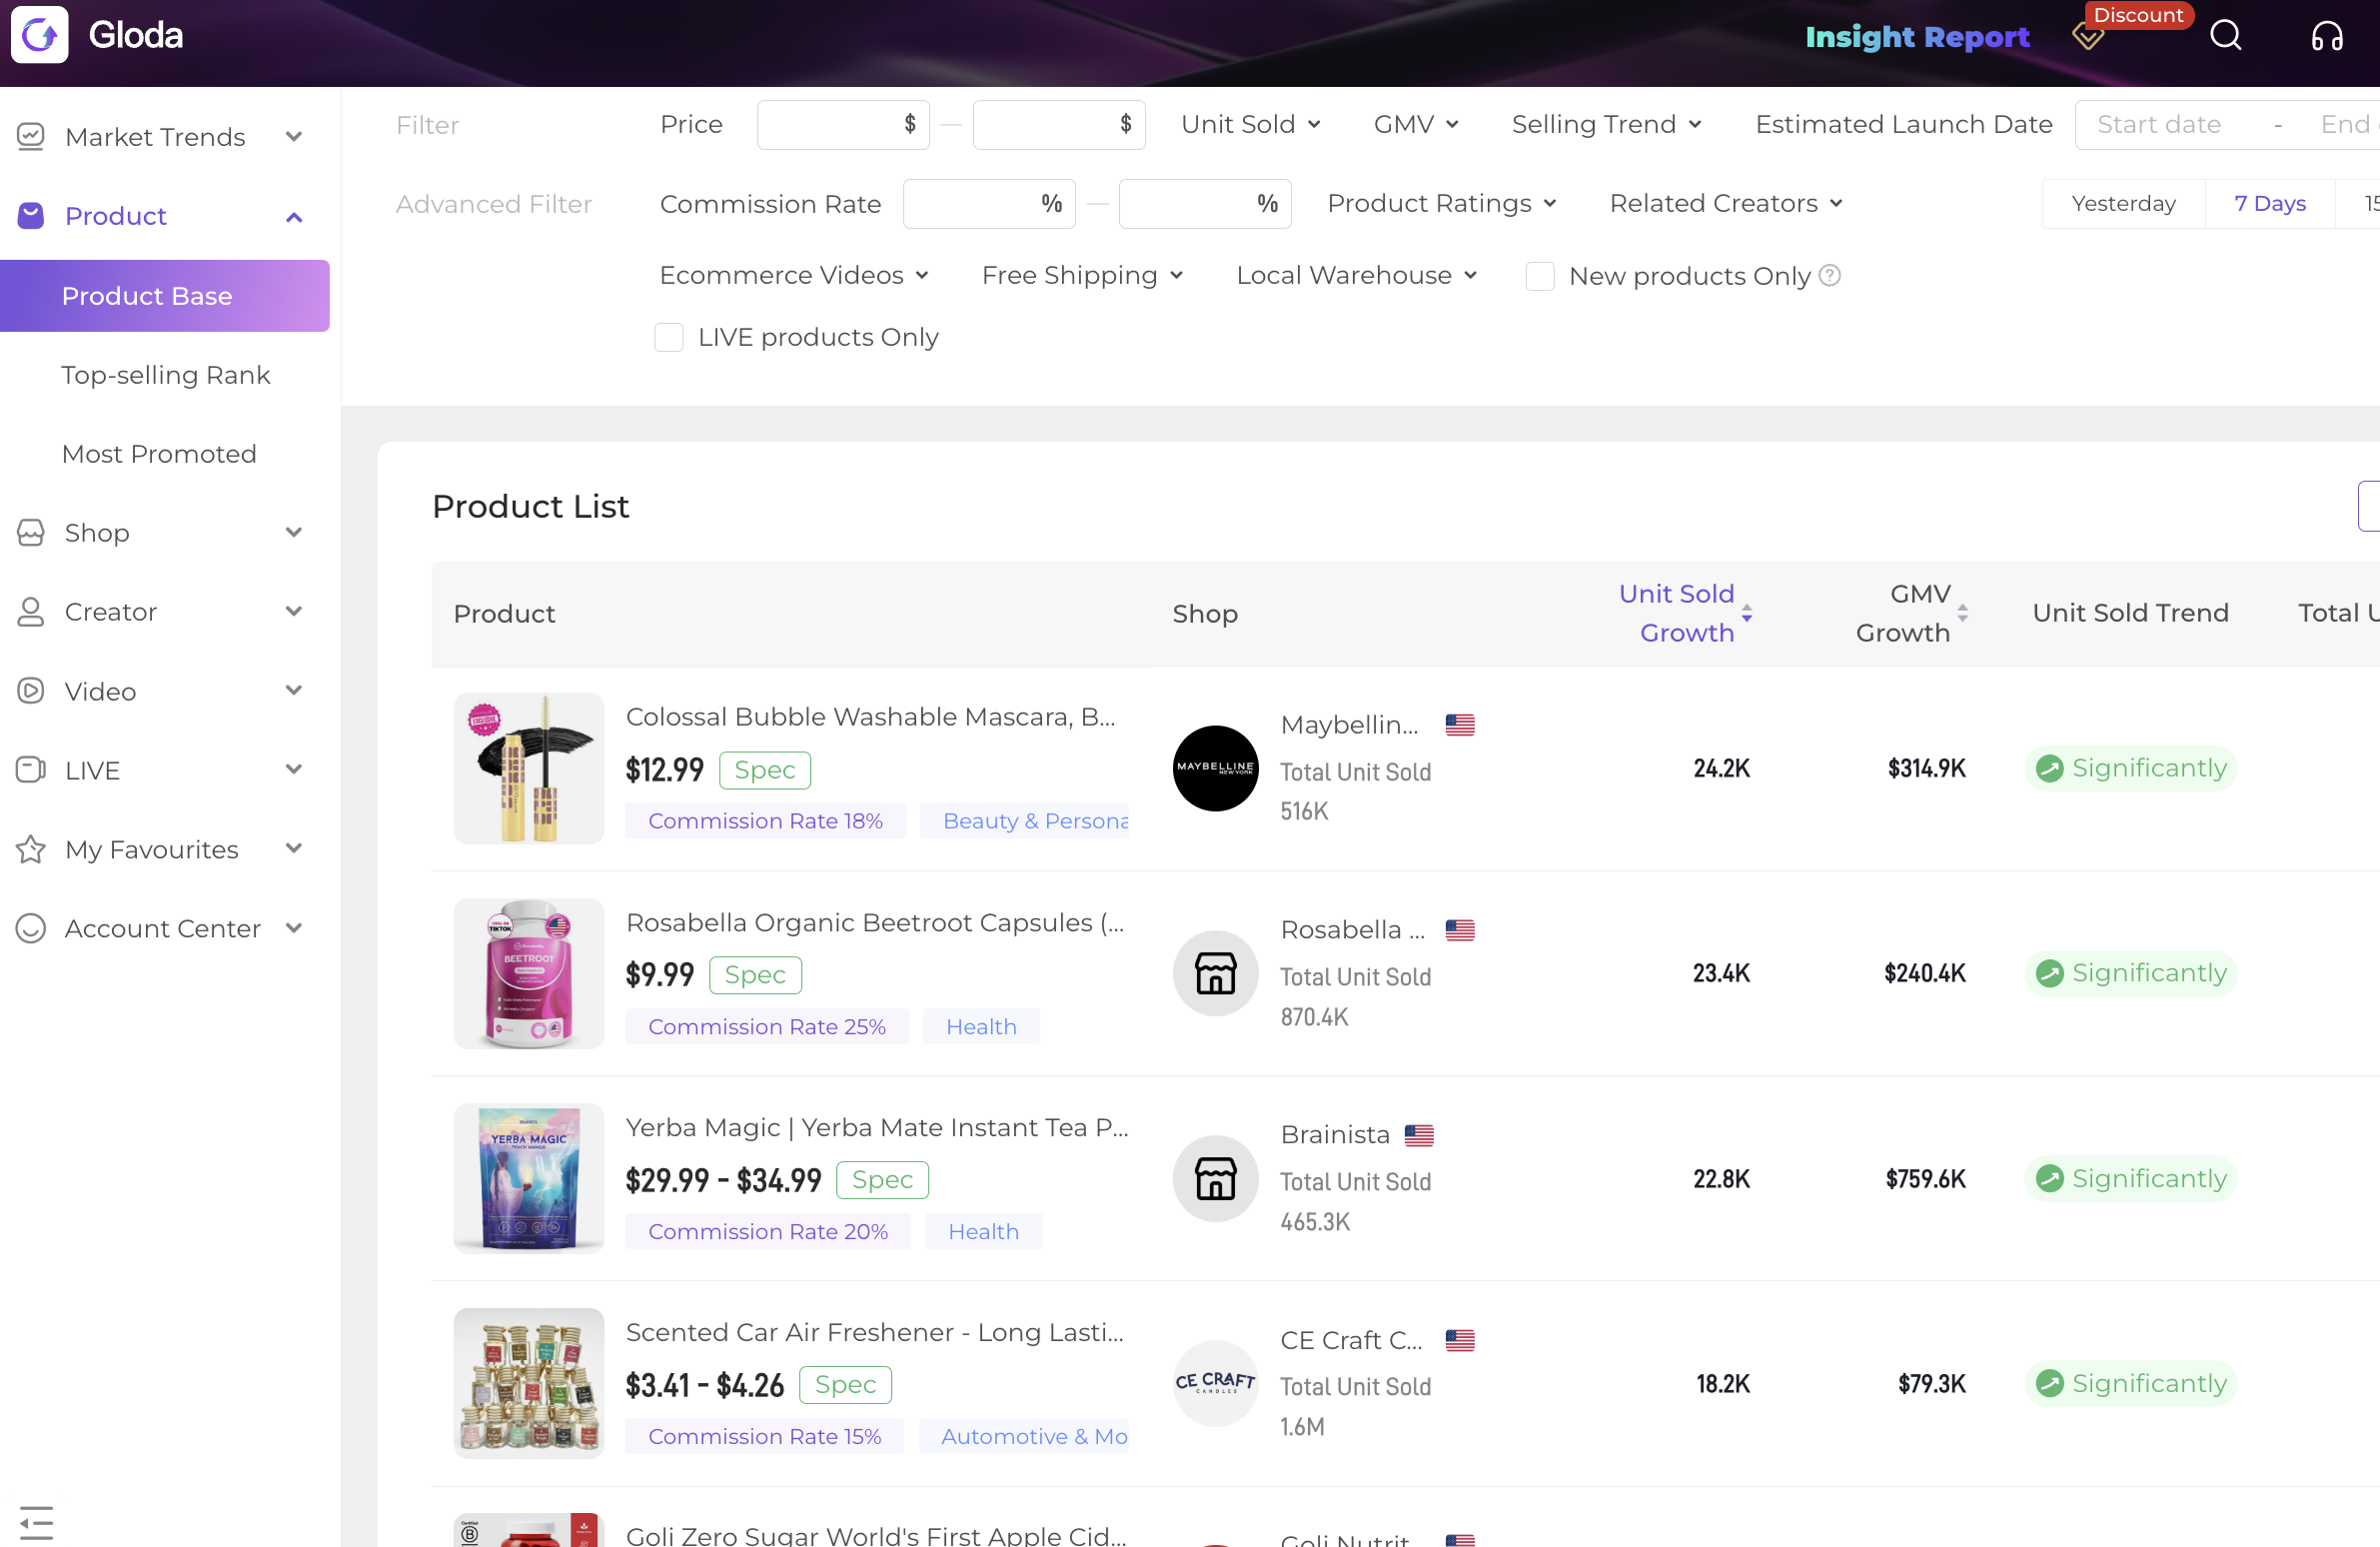This screenshot has height=1547, width=2380.
Task: Switch to the Yesterday time range
Action: 2123,204
